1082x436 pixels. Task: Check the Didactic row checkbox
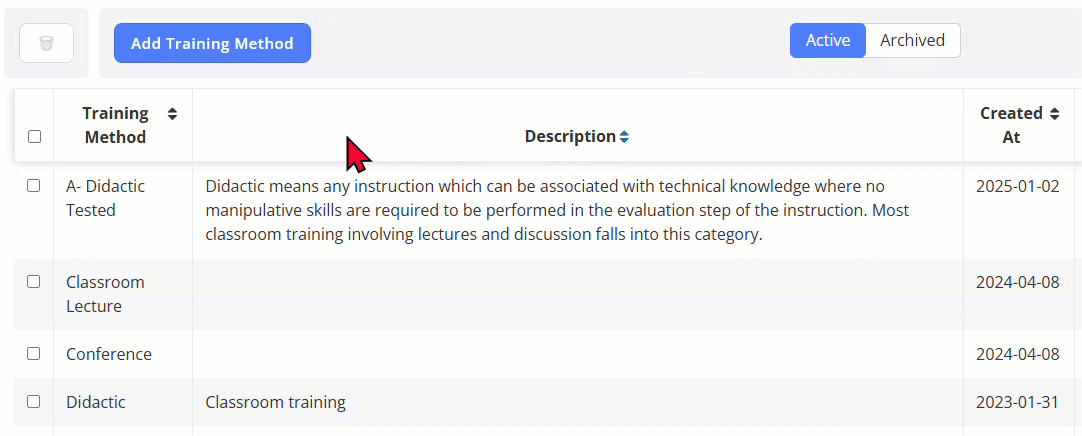[33, 402]
